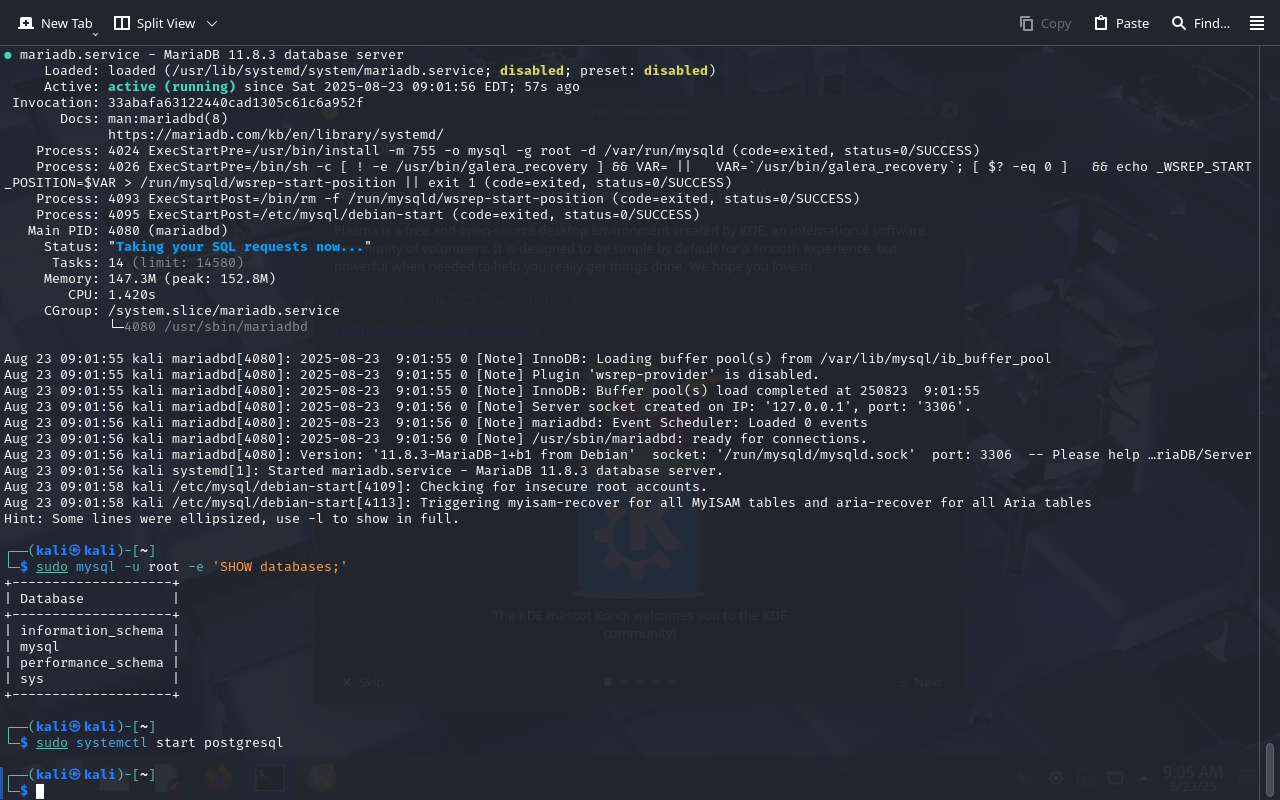The image size is (1280, 800).
Task: Click the 'active (running)' status text
Action: click(171, 87)
